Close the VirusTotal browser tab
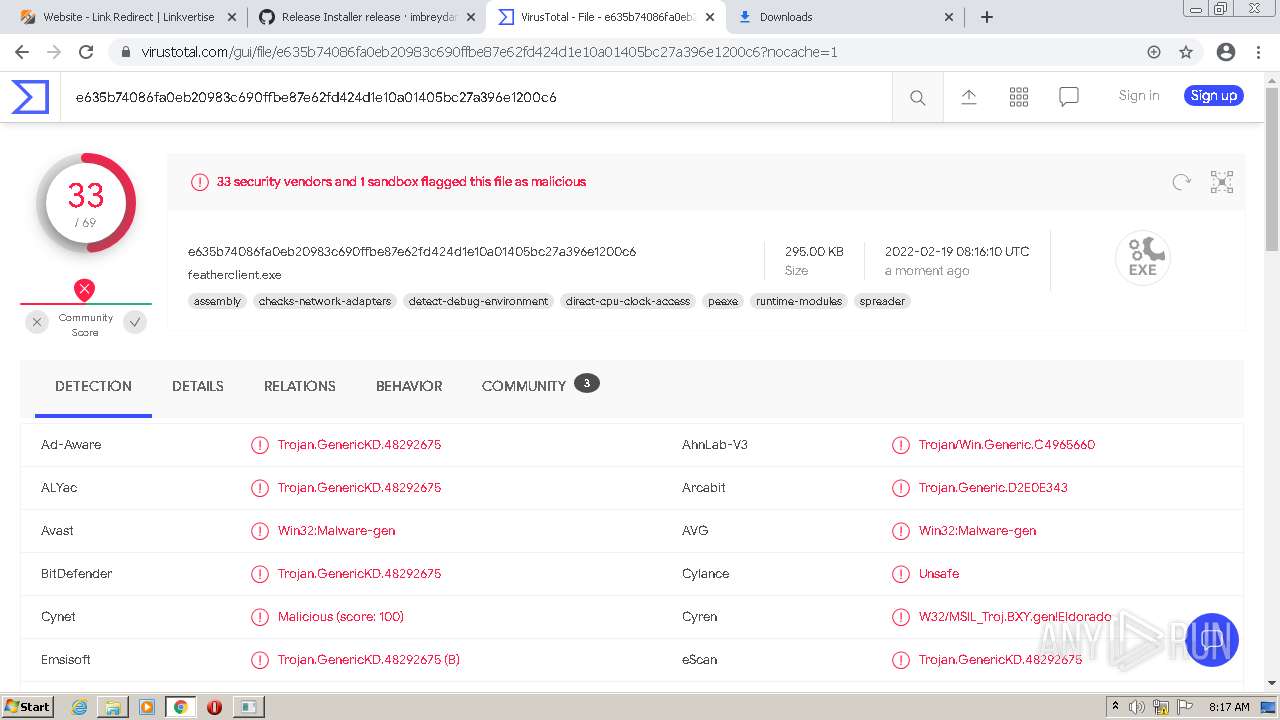Screen dimensions: 1280x720 pos(709,17)
